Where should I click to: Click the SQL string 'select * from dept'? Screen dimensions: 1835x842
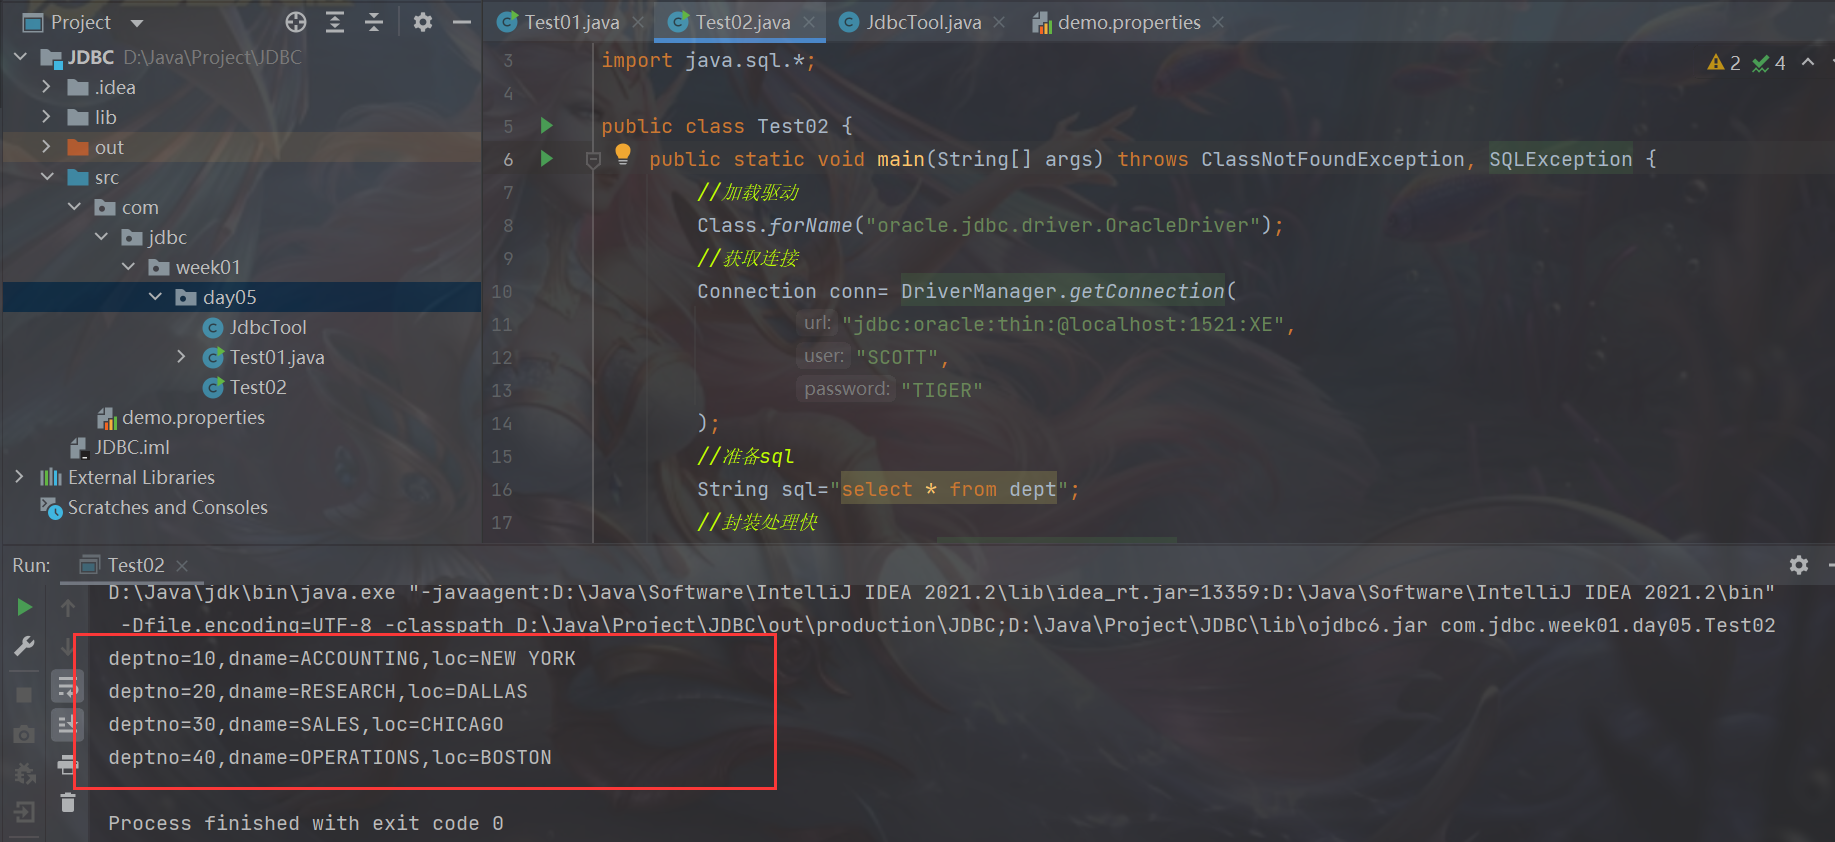click(949, 489)
